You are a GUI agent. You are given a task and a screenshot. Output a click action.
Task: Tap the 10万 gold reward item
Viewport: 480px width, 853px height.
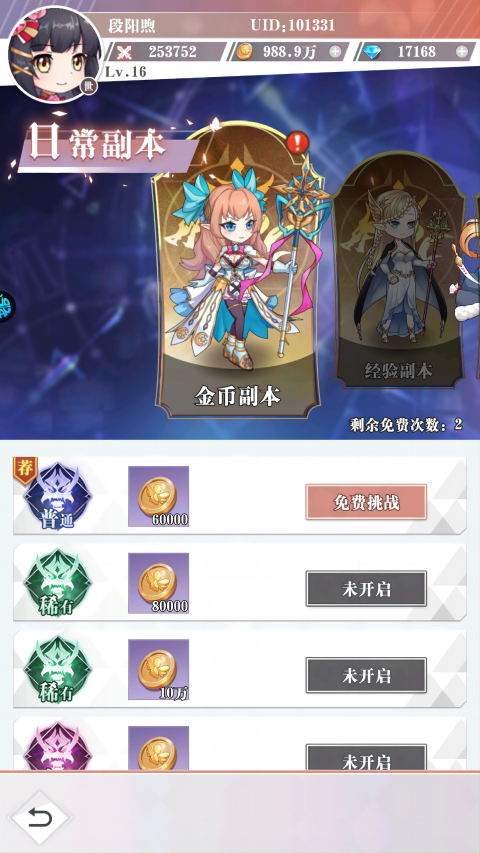(x=158, y=670)
